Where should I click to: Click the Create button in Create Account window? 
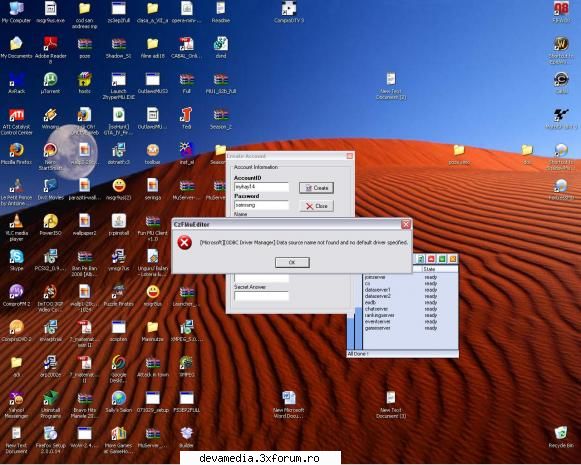(316, 188)
